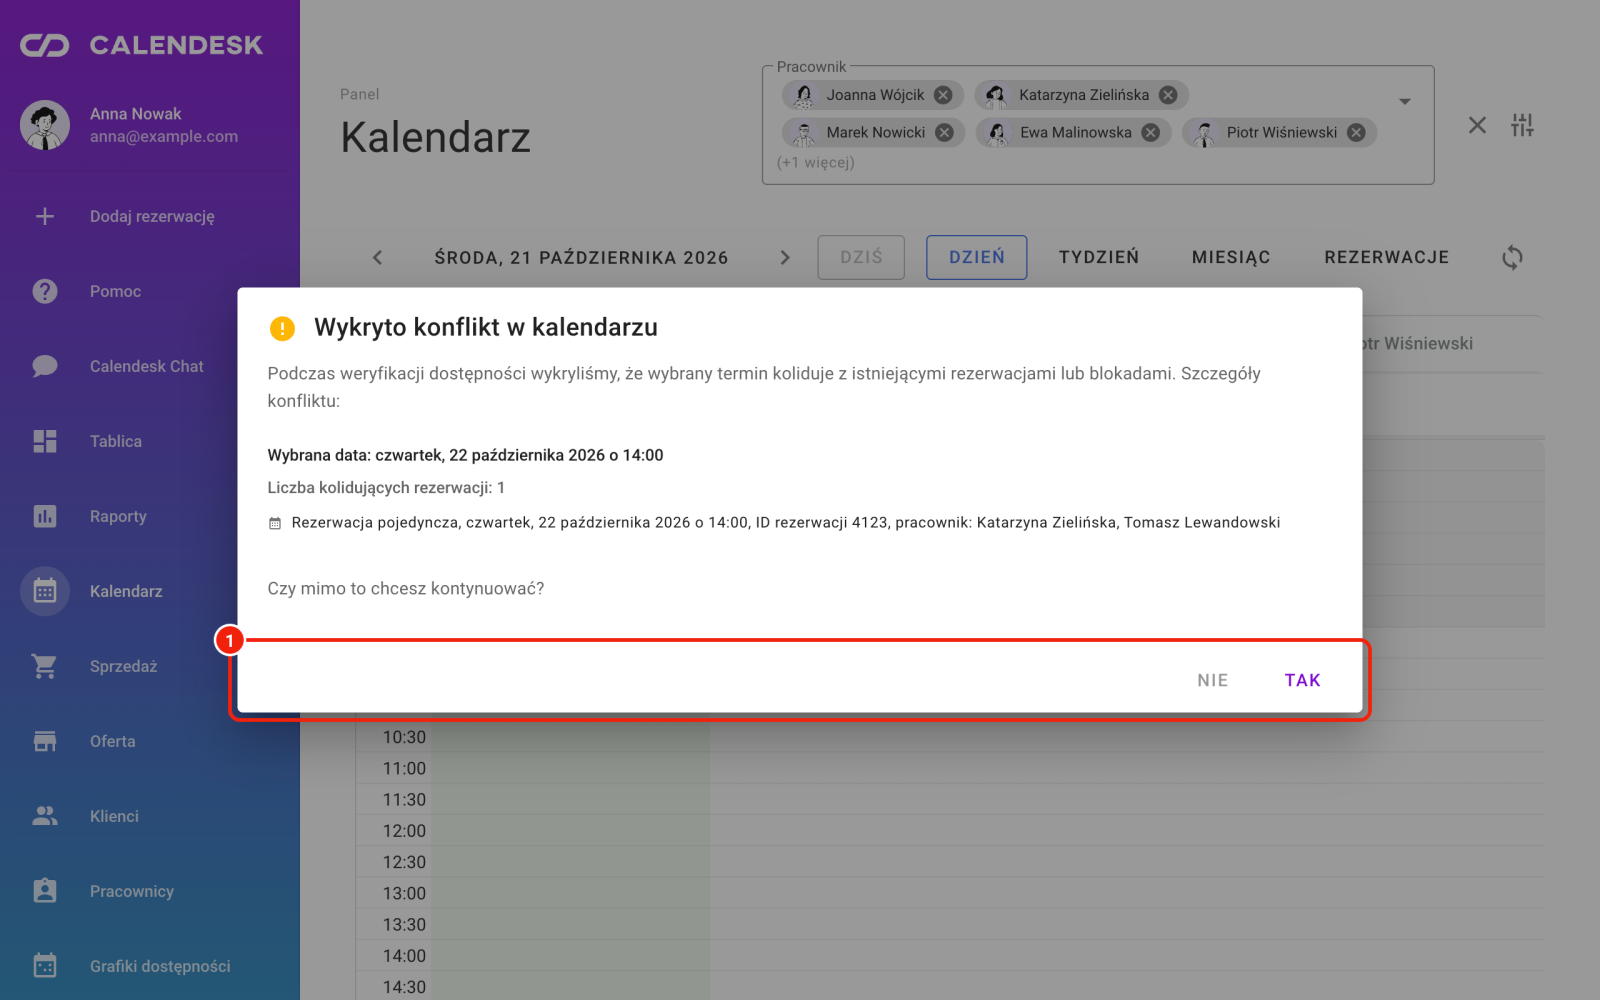The width and height of the screenshot is (1600, 1000).
Task: Open Raporty chart icon
Action: click(x=45, y=516)
